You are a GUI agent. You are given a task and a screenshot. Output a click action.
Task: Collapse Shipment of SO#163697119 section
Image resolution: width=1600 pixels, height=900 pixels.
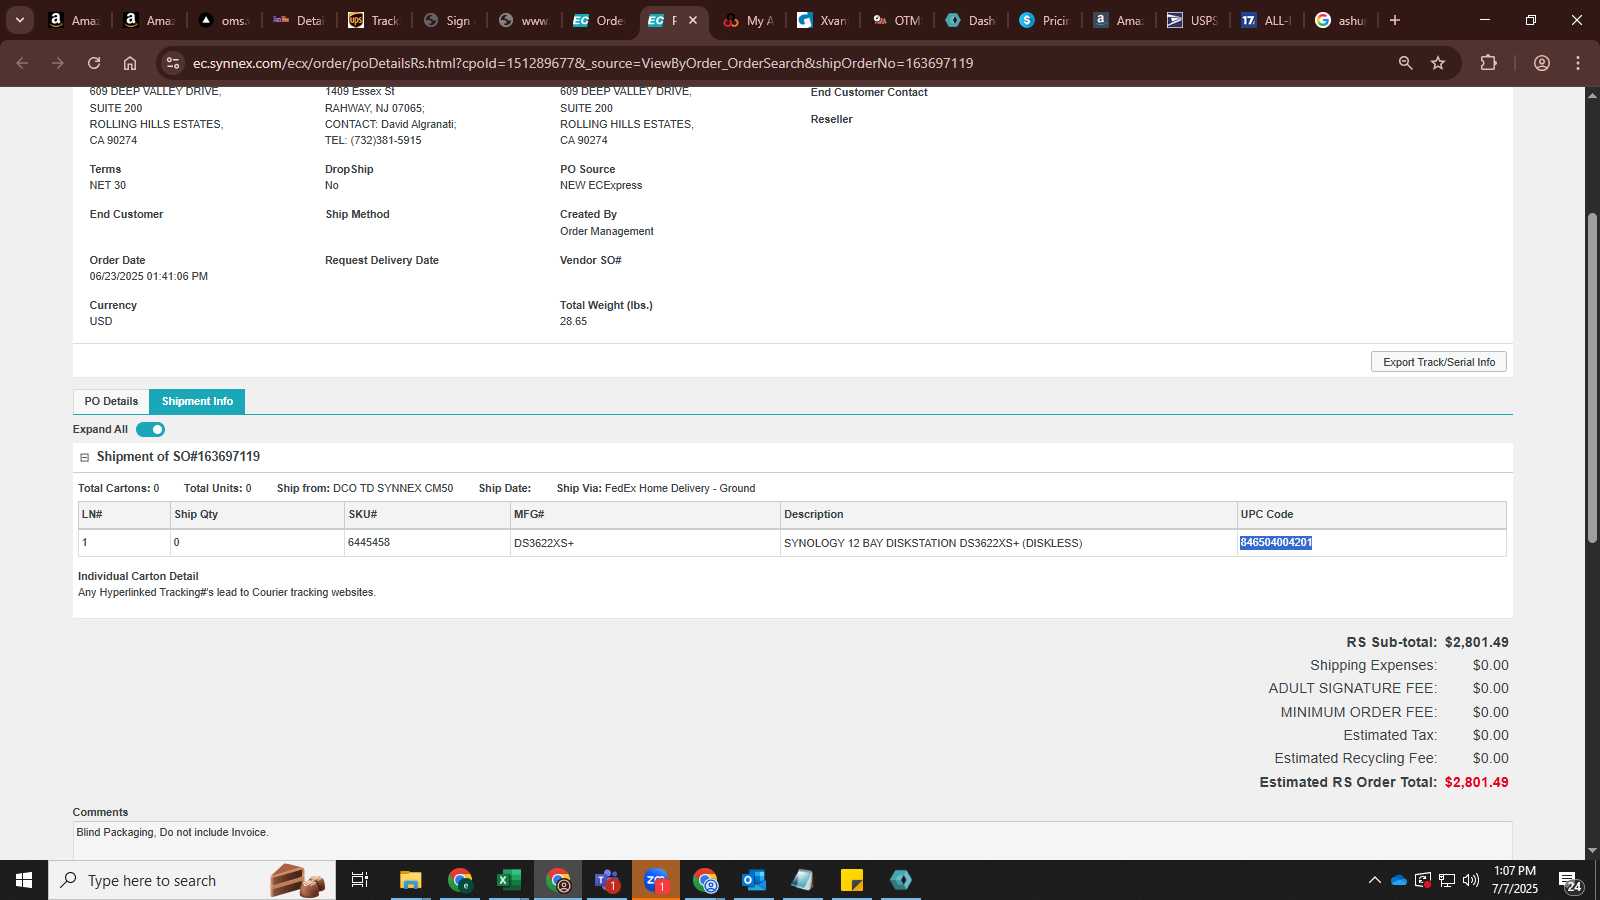tap(85, 457)
